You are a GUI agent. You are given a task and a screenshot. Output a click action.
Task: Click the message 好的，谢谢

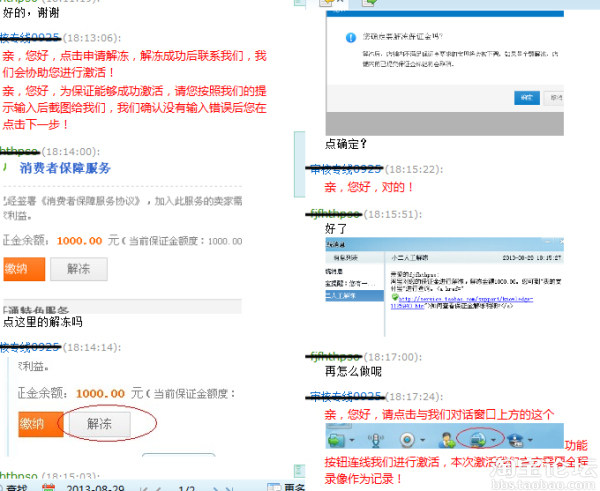coord(31,13)
